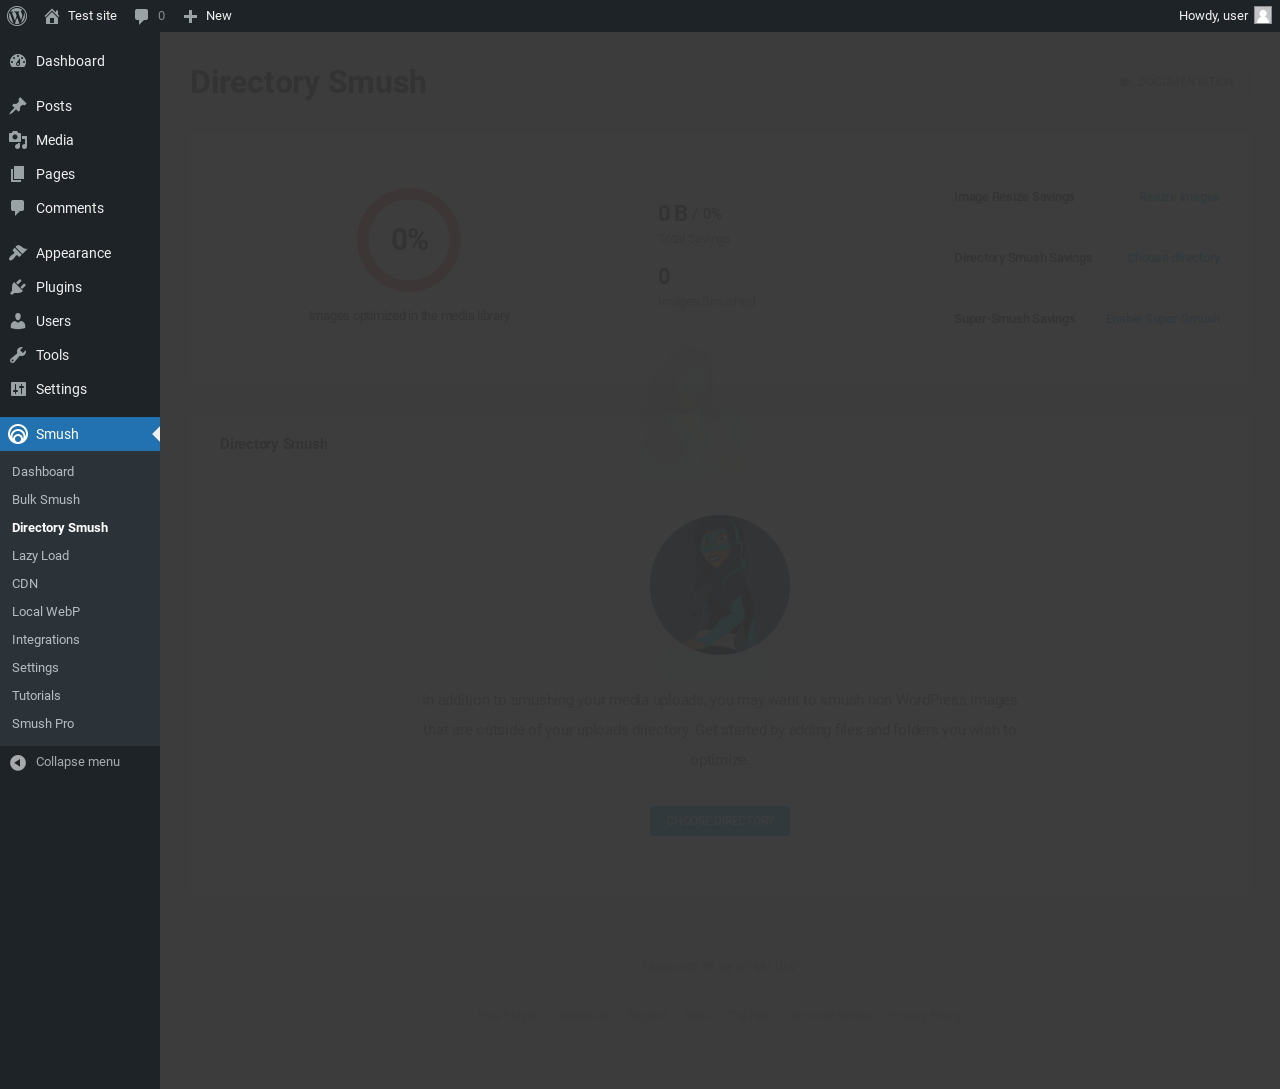The image size is (1280, 1089).
Task: Click the 'Image Resize Savings' label
Action: (x=1014, y=197)
